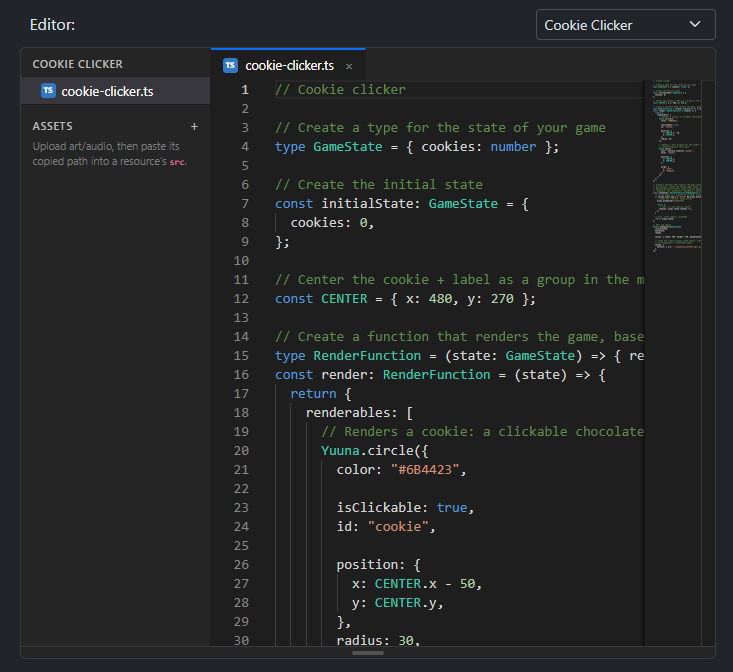
Task: Click the COOKIE CLICKER section header
Action: coord(78,64)
